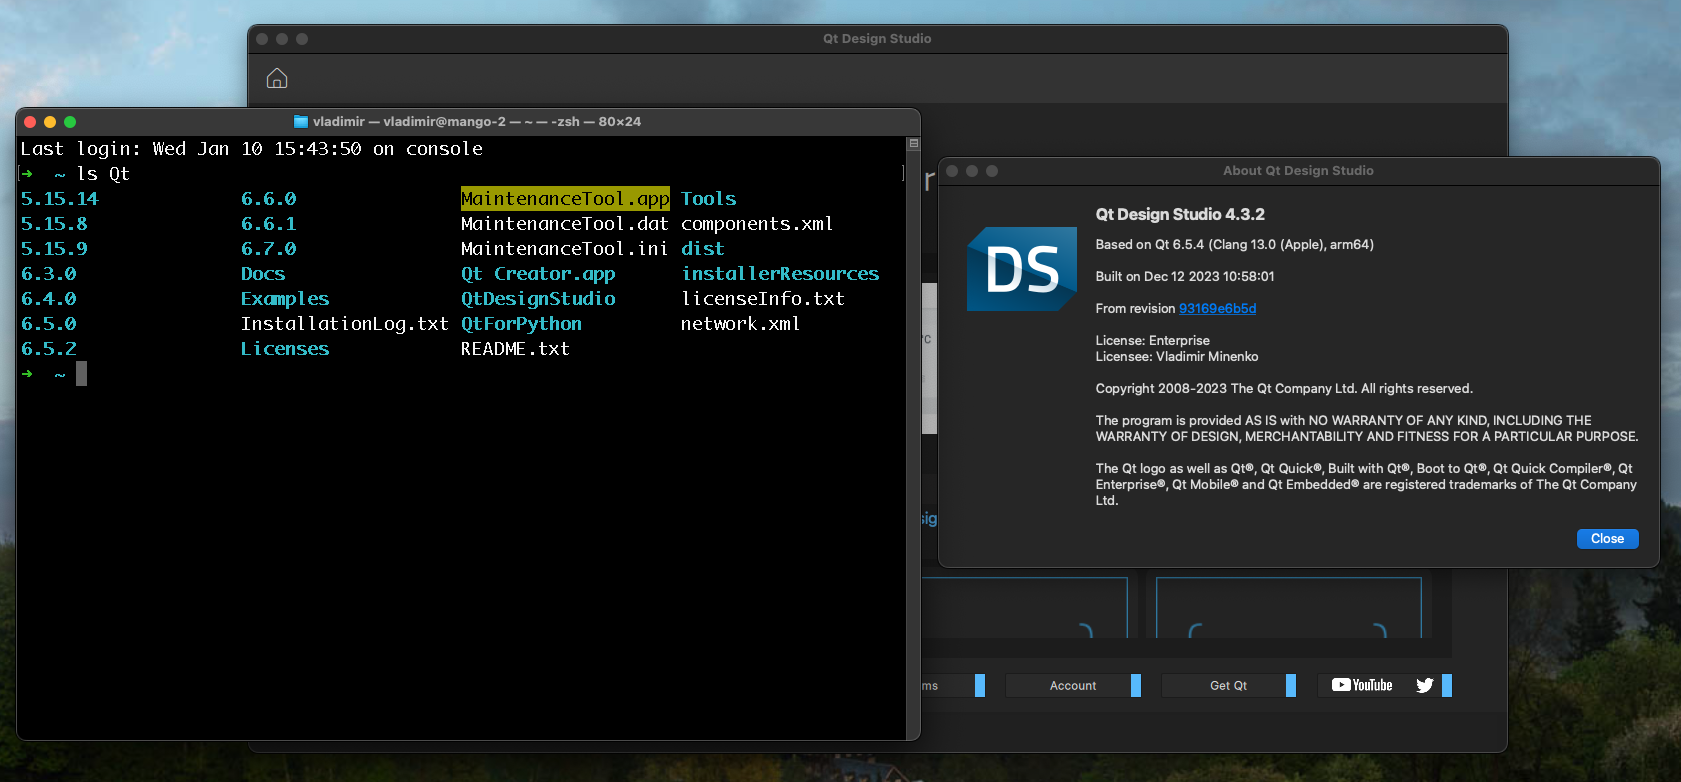Click network.xml in the listing
The image size is (1681, 782).
pyautogui.click(x=740, y=324)
